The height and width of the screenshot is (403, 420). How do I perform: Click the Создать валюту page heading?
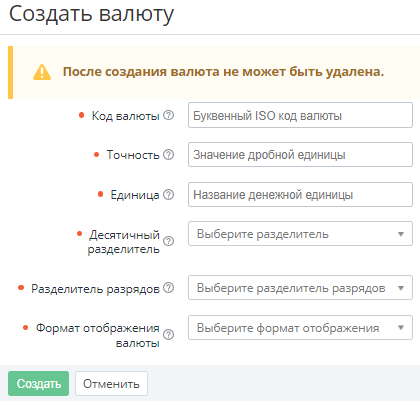tap(91, 14)
